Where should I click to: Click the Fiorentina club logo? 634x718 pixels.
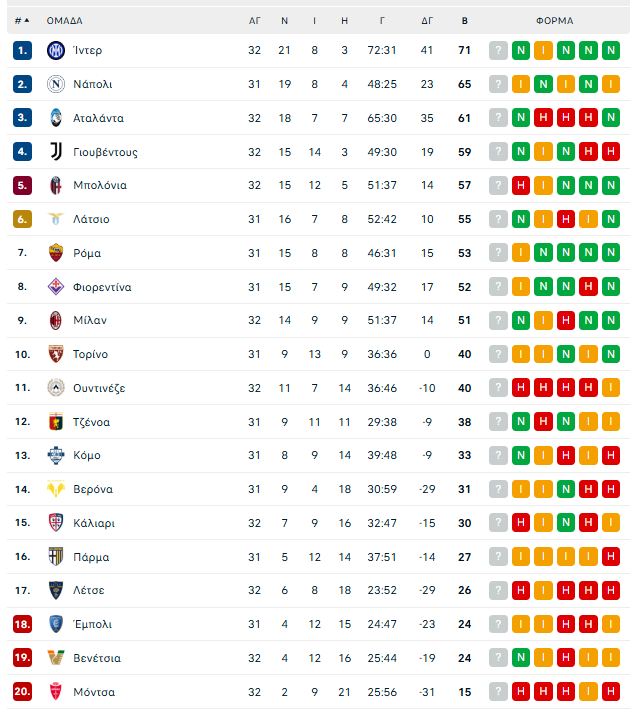[55, 287]
